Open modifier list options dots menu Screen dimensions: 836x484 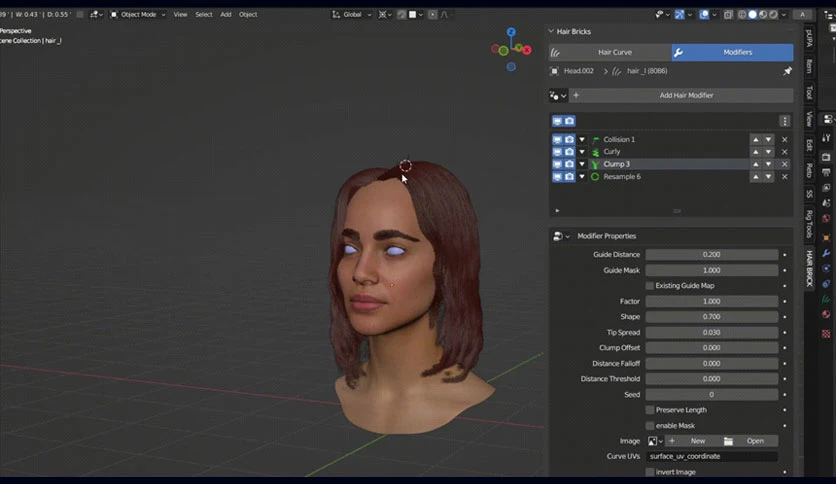point(784,121)
